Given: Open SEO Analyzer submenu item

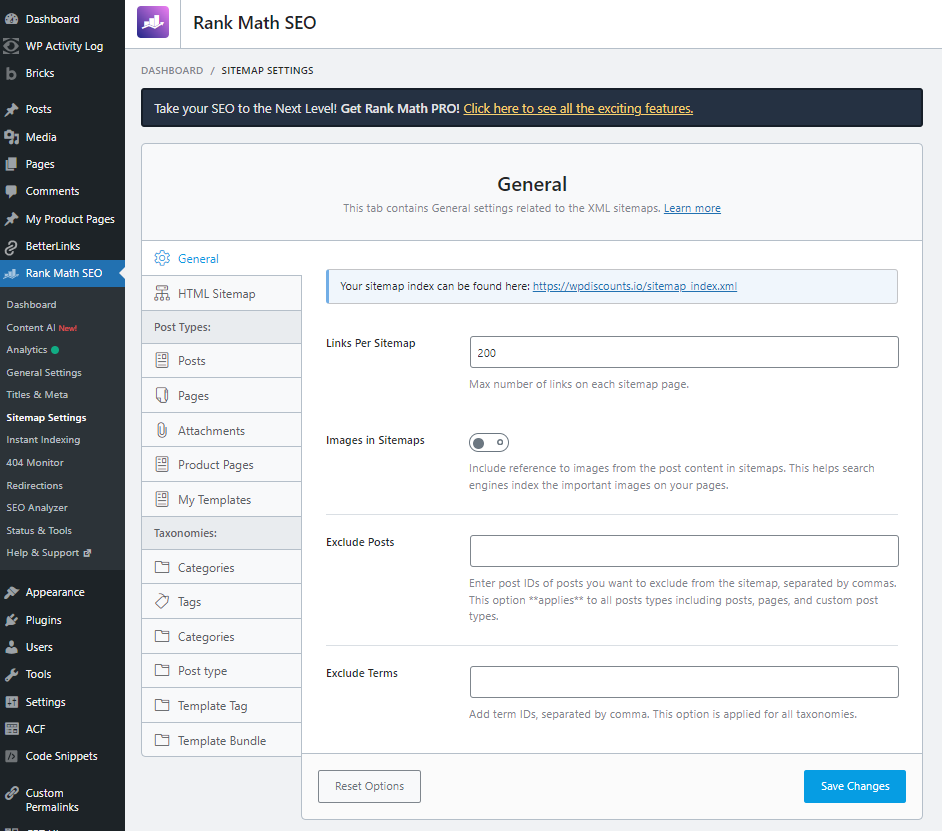Looking at the screenshot, I should [37, 508].
